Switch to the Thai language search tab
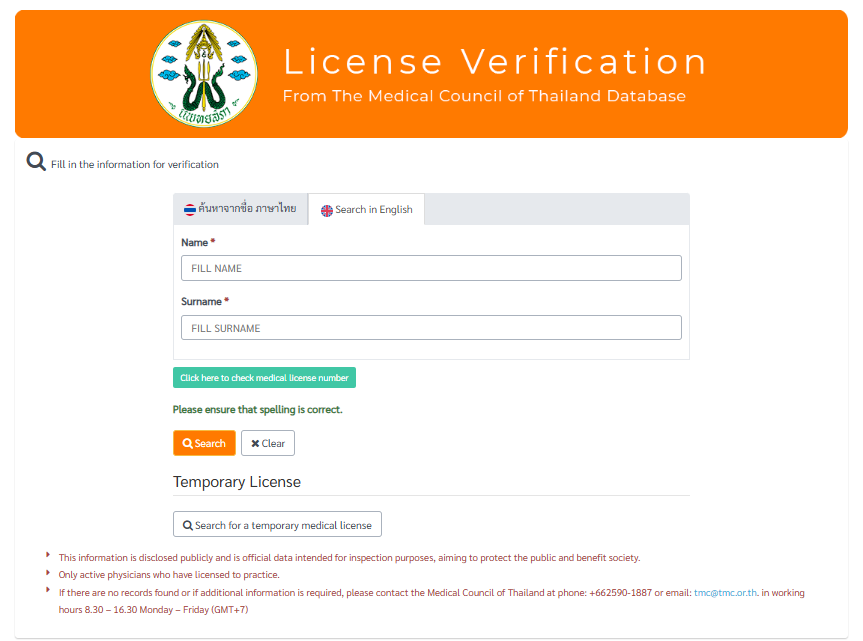Viewport: 863px width, 641px height. 240,209
